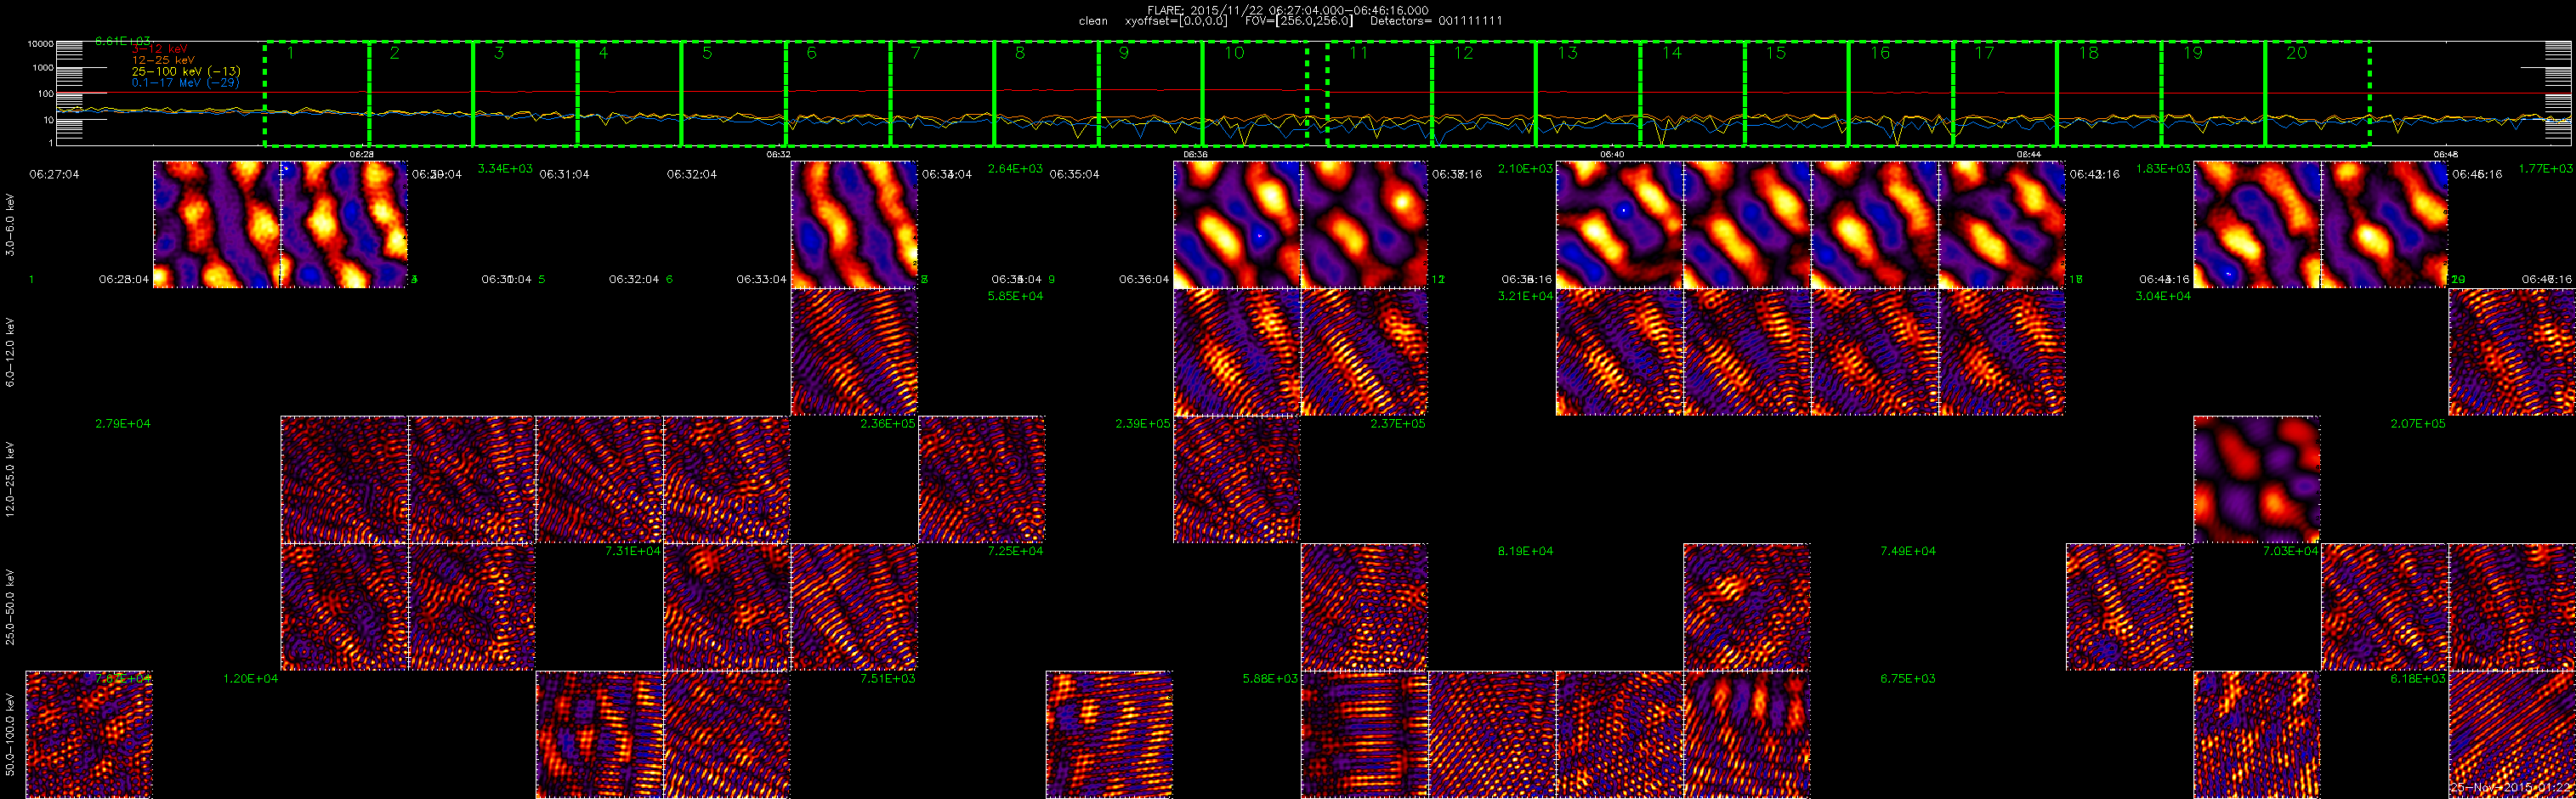Click the '25.0-50.0 keV' row label
Viewport: 2576px width, 799px height.
pyautogui.click(x=10, y=607)
